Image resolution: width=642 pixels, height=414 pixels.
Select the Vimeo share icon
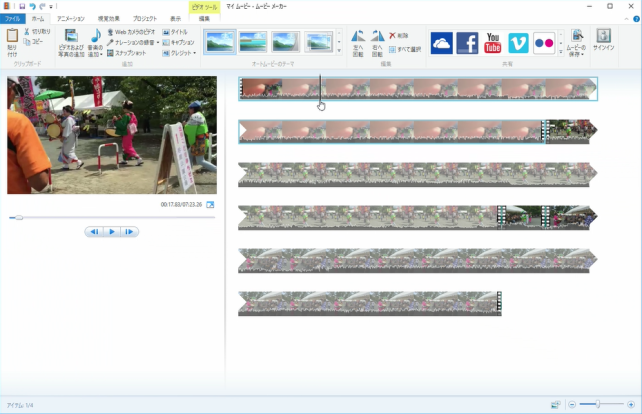tap(519, 43)
